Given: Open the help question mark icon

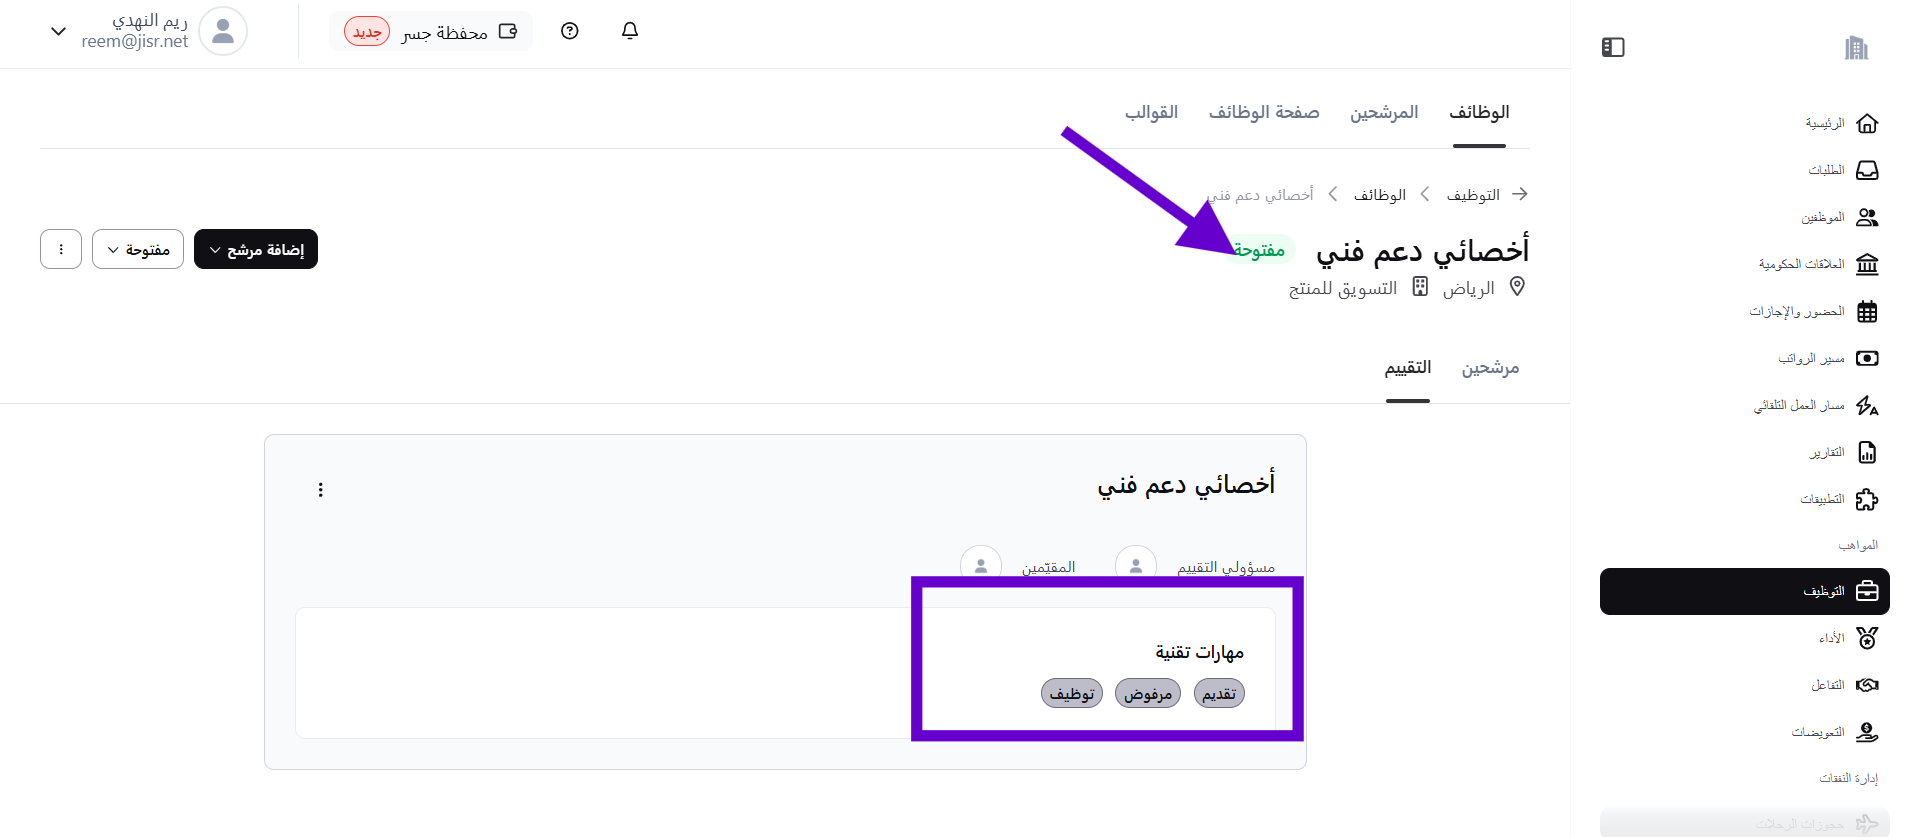Looking at the screenshot, I should (570, 31).
